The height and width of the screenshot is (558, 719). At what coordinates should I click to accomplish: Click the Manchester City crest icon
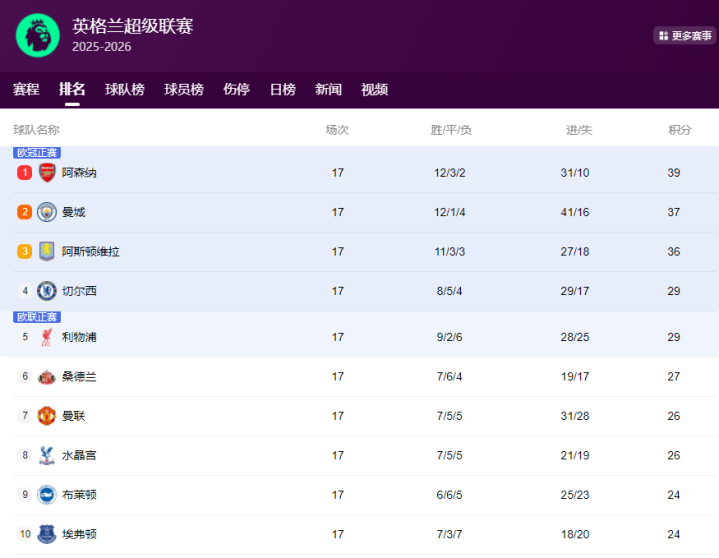point(47,212)
